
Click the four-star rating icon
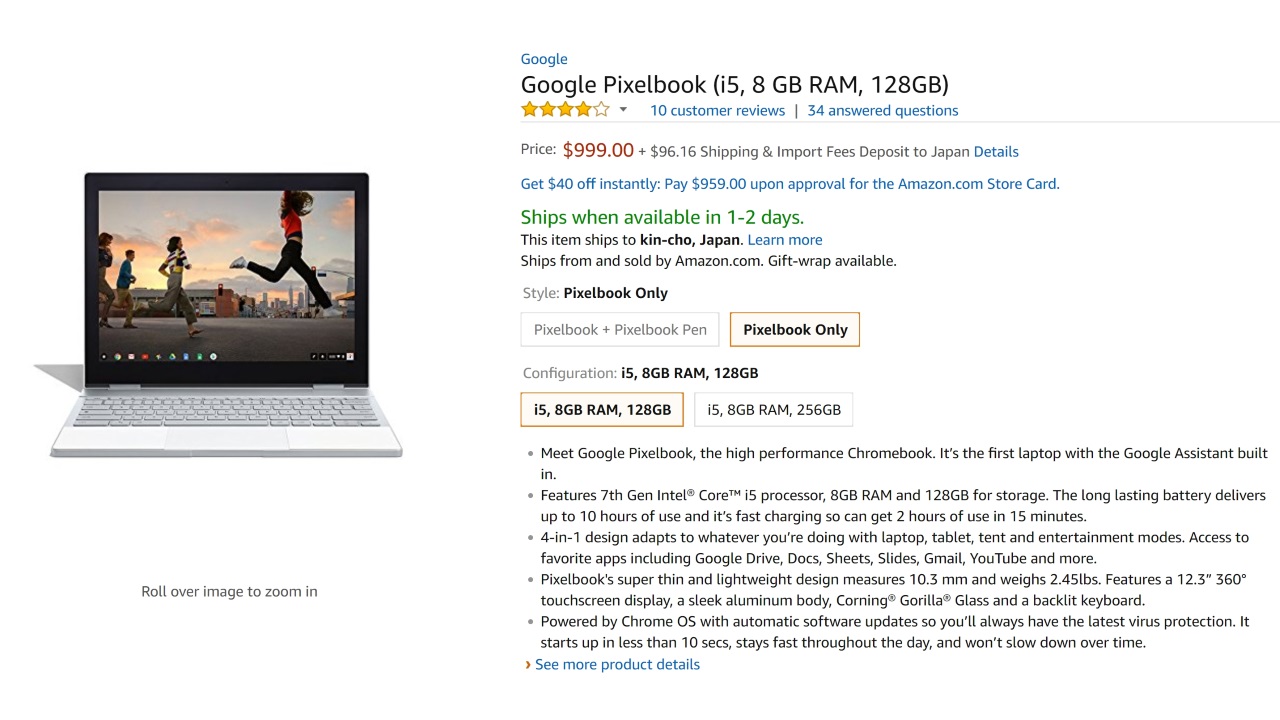[x=564, y=110]
